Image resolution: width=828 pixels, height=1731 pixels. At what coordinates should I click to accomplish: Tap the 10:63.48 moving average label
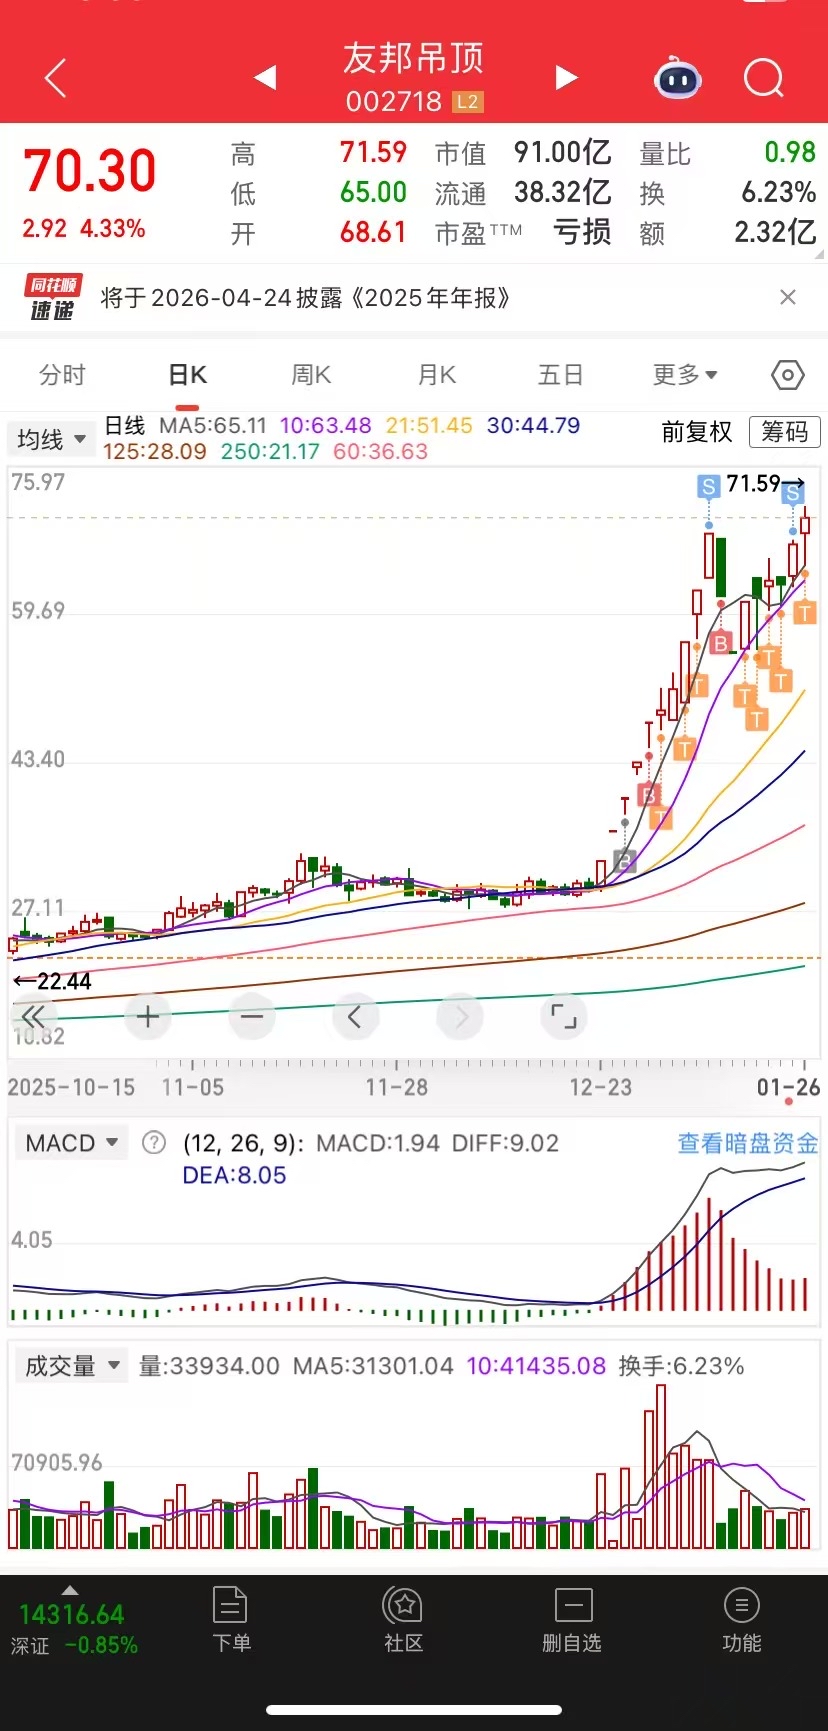(x=325, y=425)
